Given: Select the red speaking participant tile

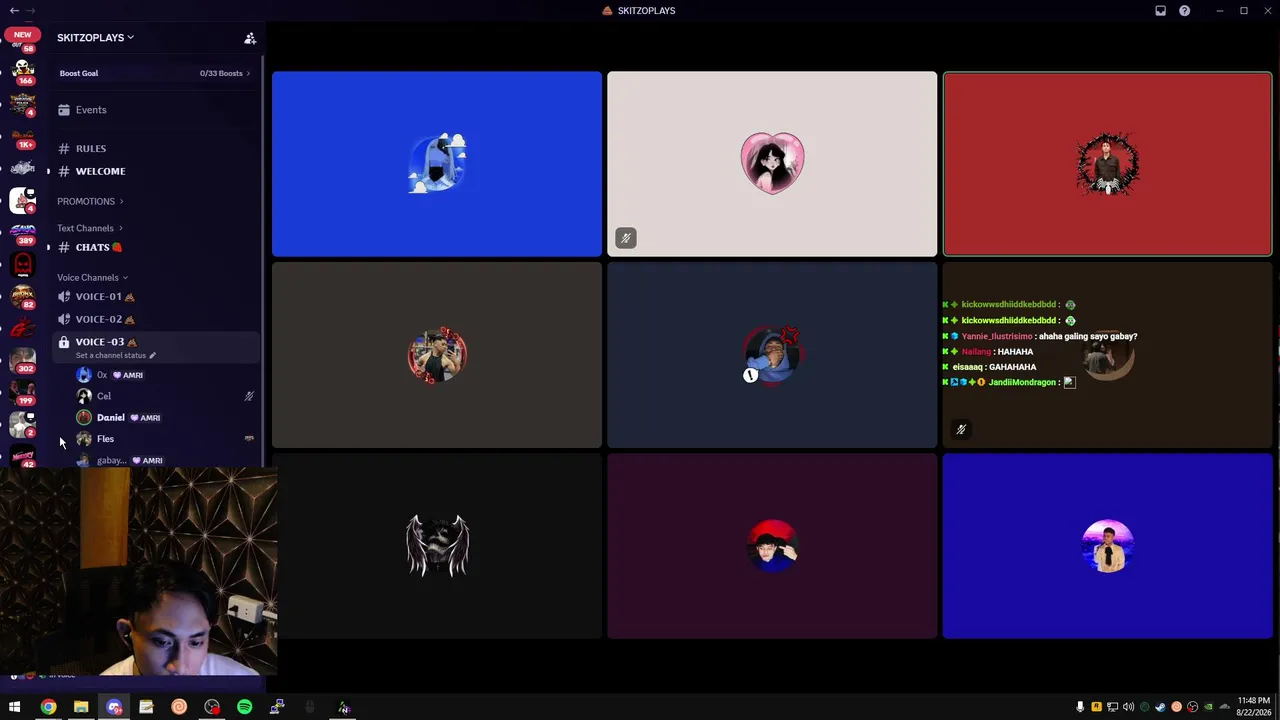Looking at the screenshot, I should pyautogui.click(x=1107, y=164).
